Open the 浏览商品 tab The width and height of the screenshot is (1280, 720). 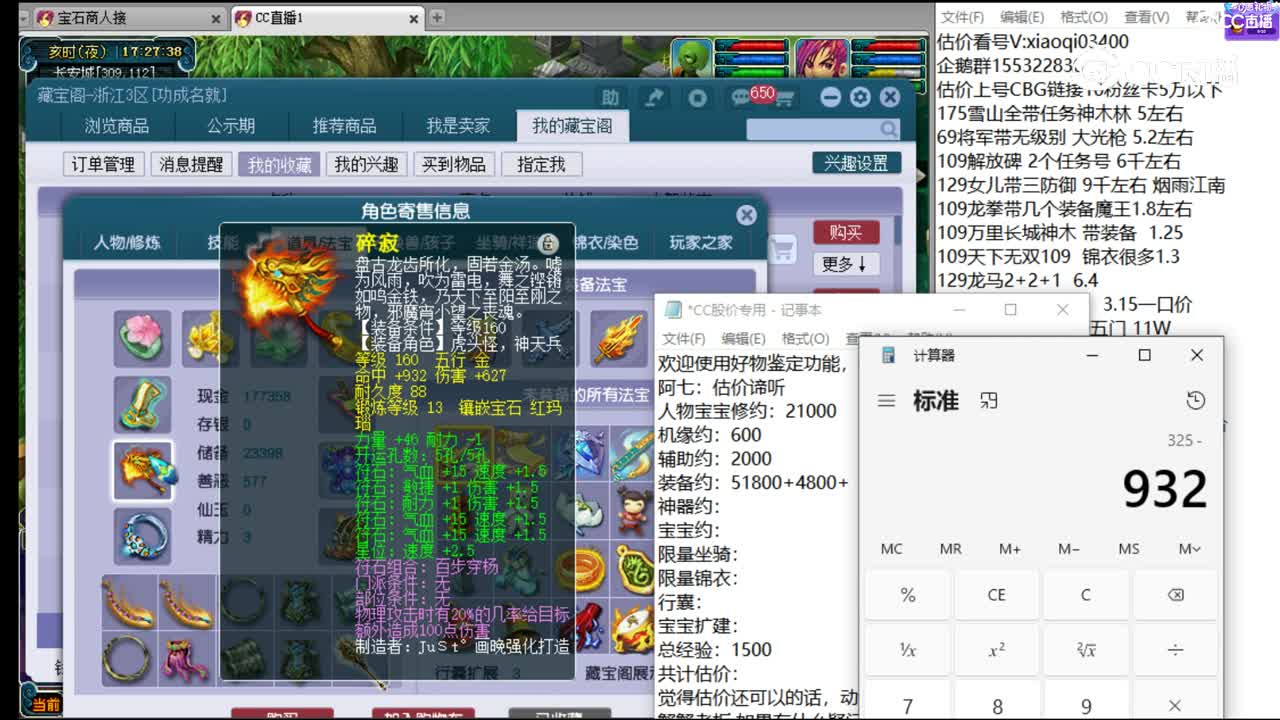point(117,126)
